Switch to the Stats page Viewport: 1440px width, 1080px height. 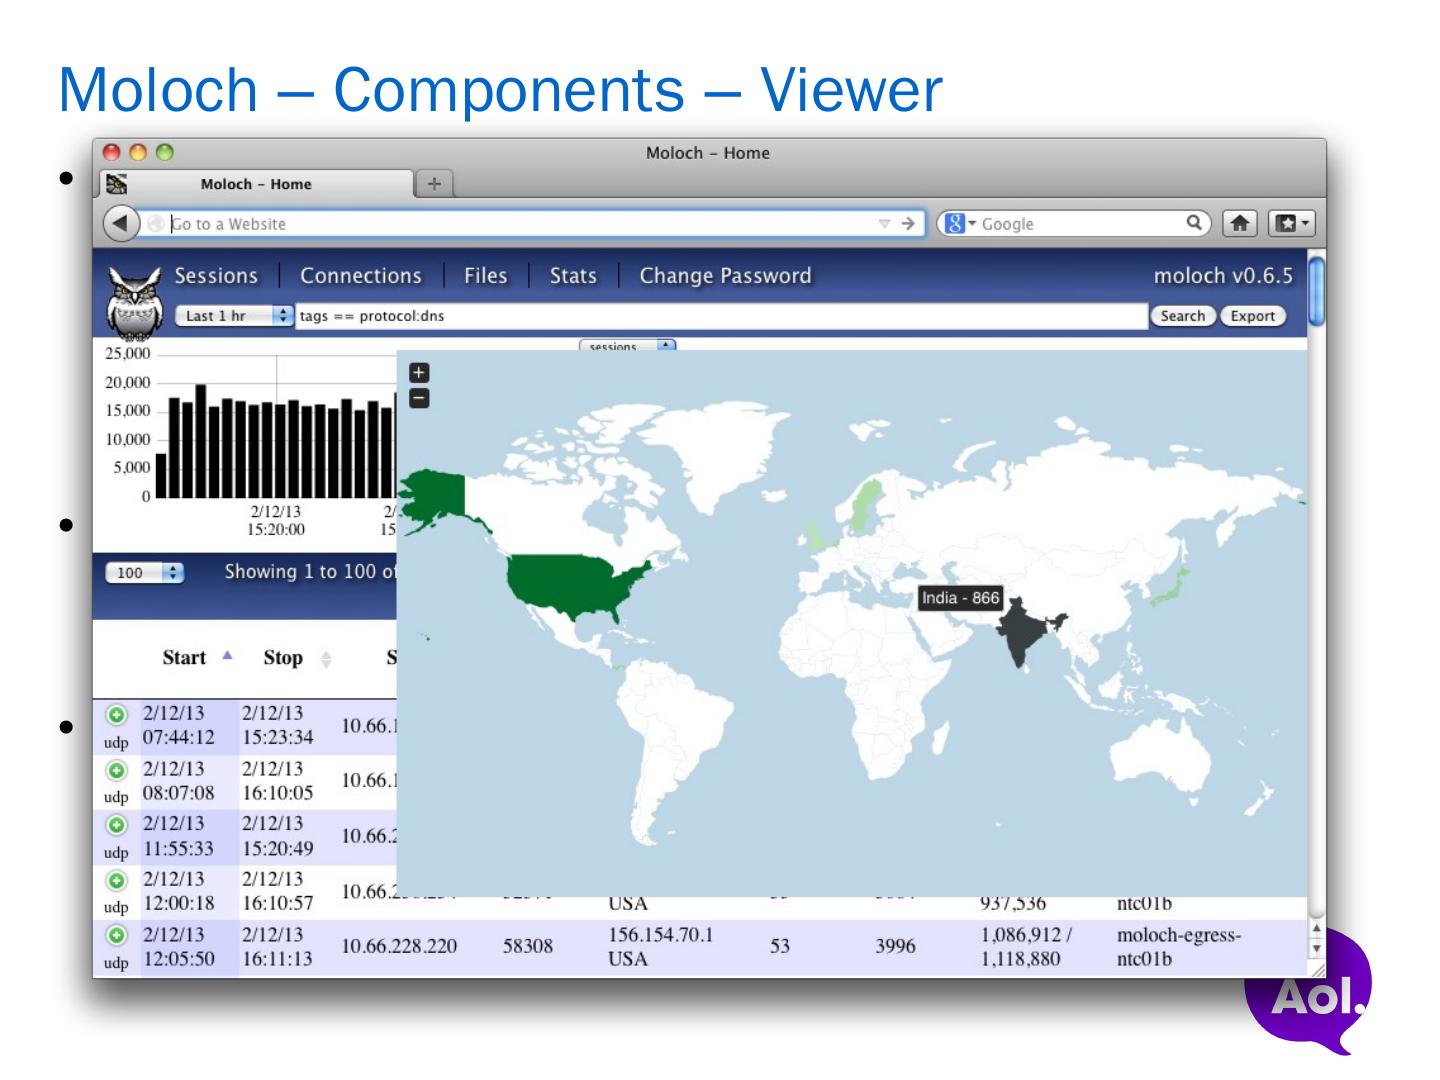pos(572,276)
